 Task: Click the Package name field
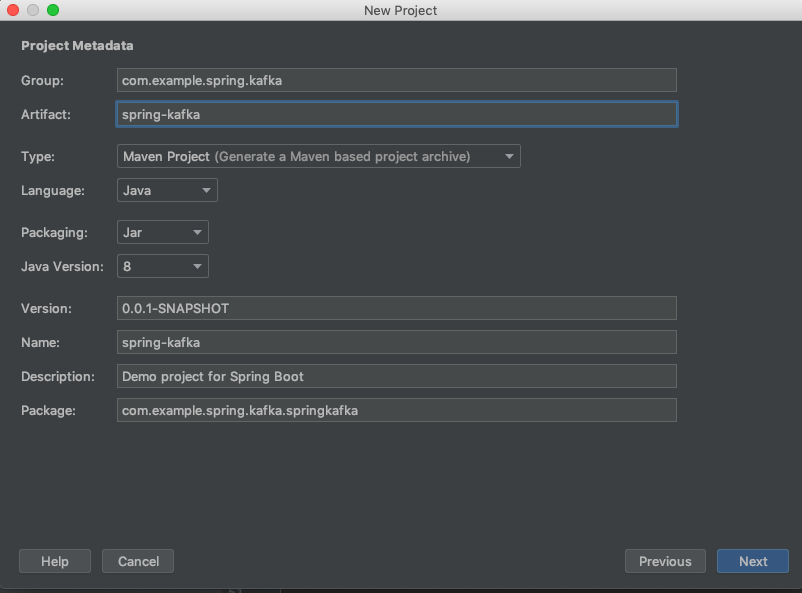(x=396, y=410)
